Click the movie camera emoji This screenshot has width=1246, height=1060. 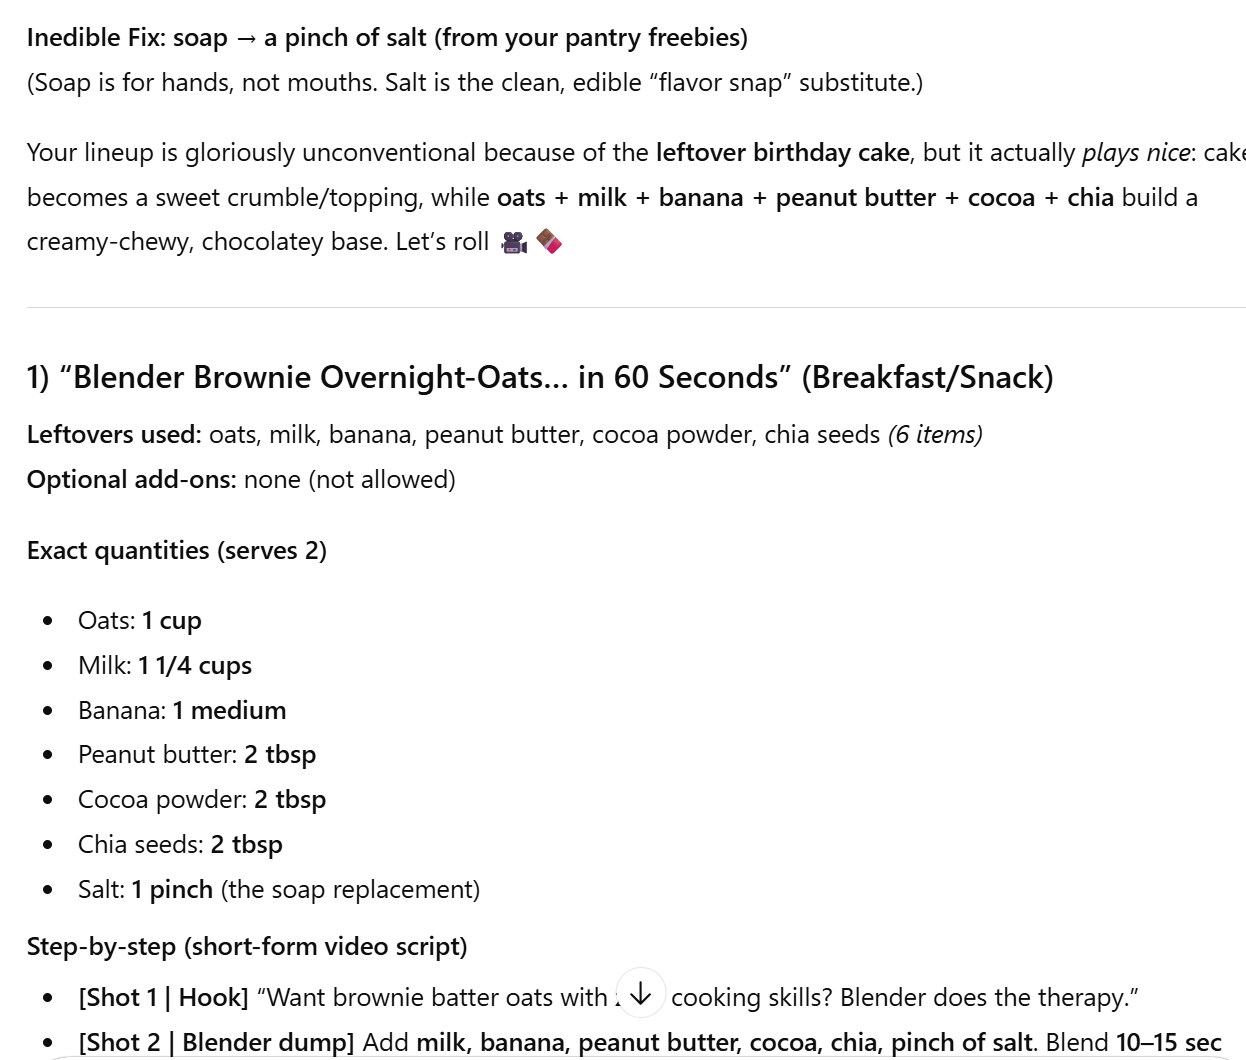(514, 242)
